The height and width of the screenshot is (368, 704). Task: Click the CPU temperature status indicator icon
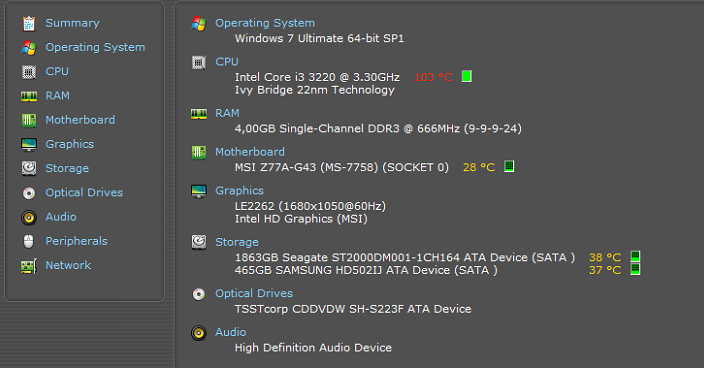click(x=466, y=76)
